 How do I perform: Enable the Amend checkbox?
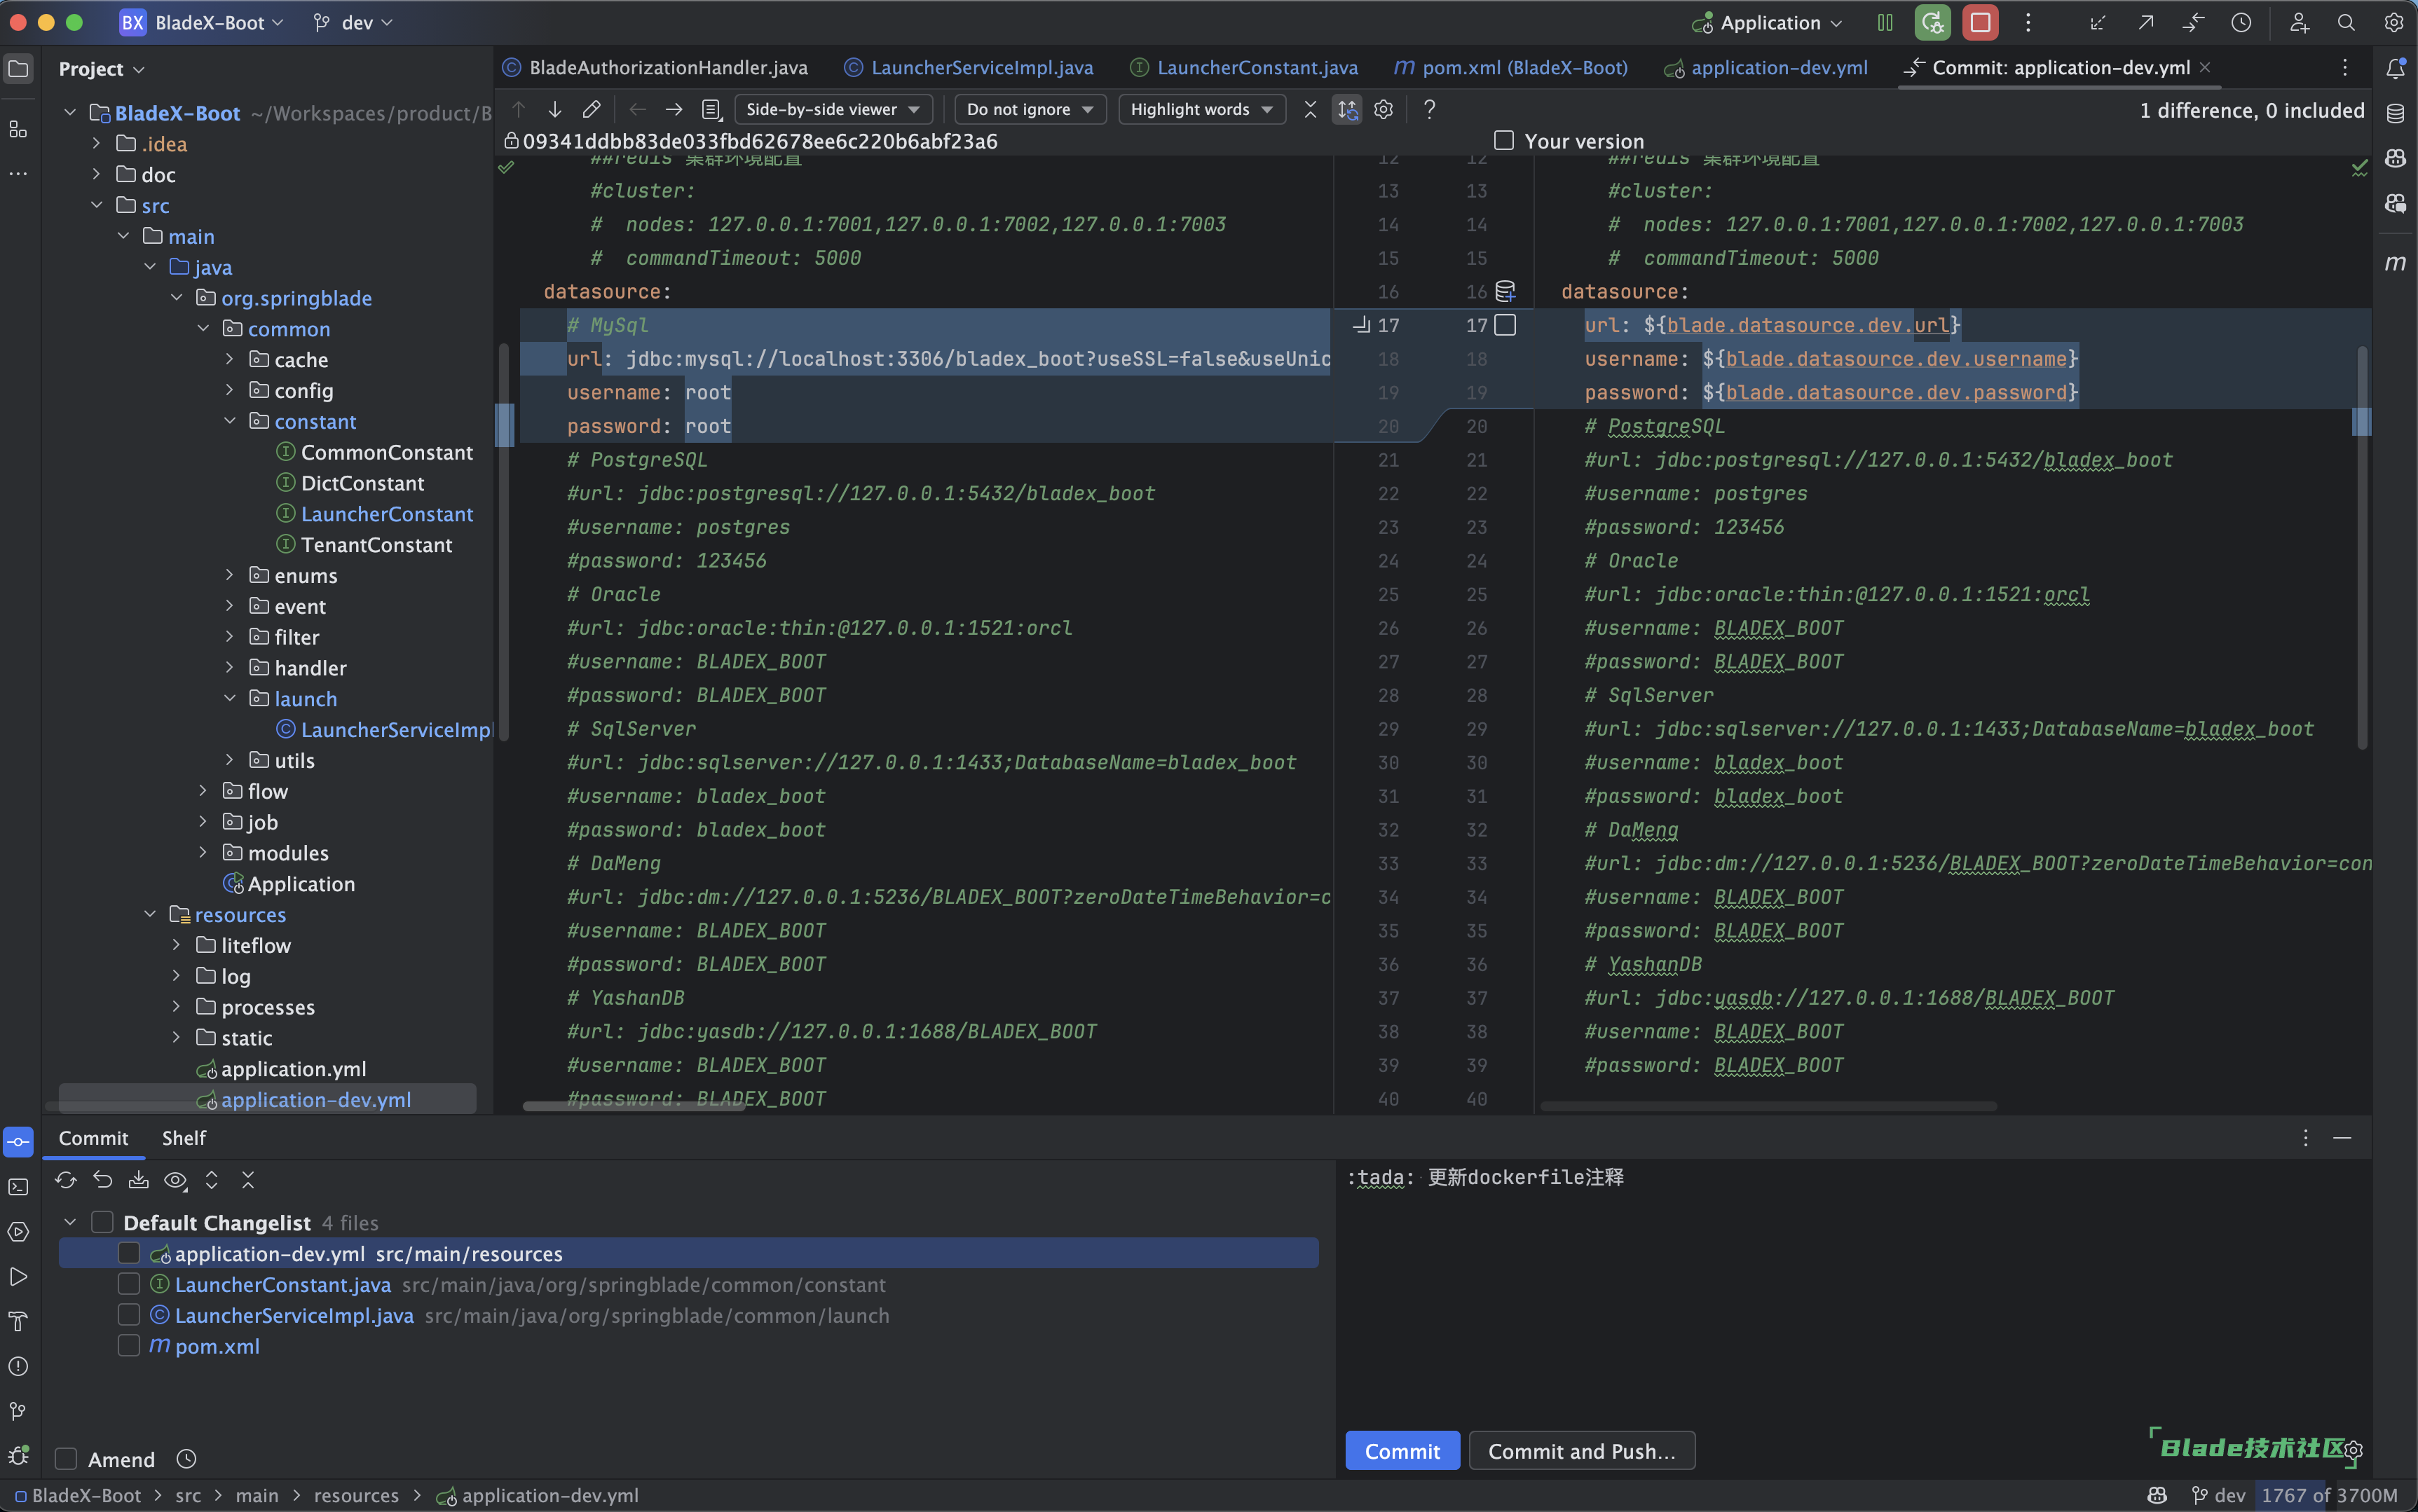coord(66,1459)
